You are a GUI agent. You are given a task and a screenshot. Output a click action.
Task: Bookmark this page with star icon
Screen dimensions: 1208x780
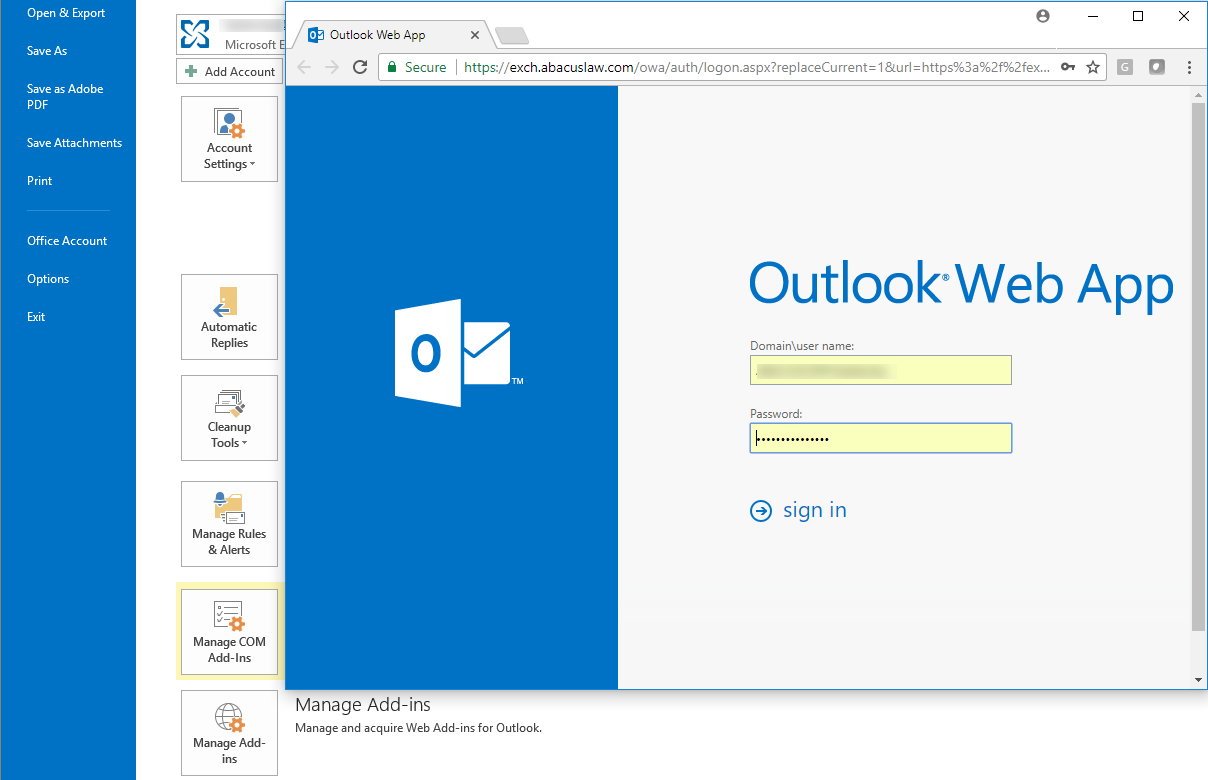[x=1093, y=67]
